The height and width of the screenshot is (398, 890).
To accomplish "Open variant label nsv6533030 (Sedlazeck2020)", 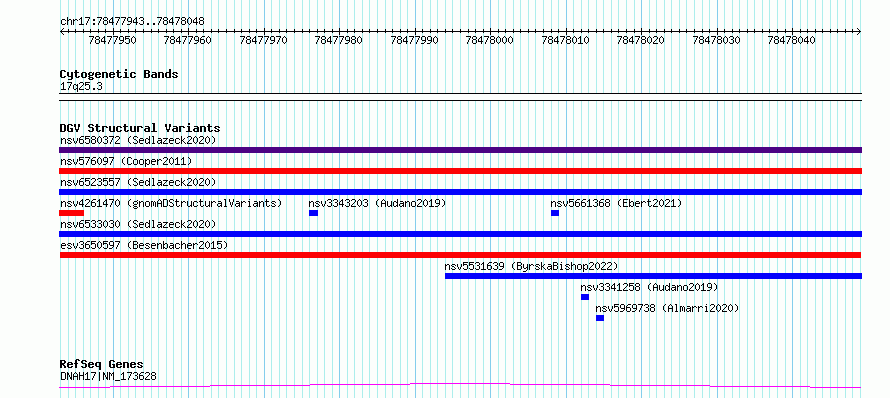I will (x=138, y=224).
